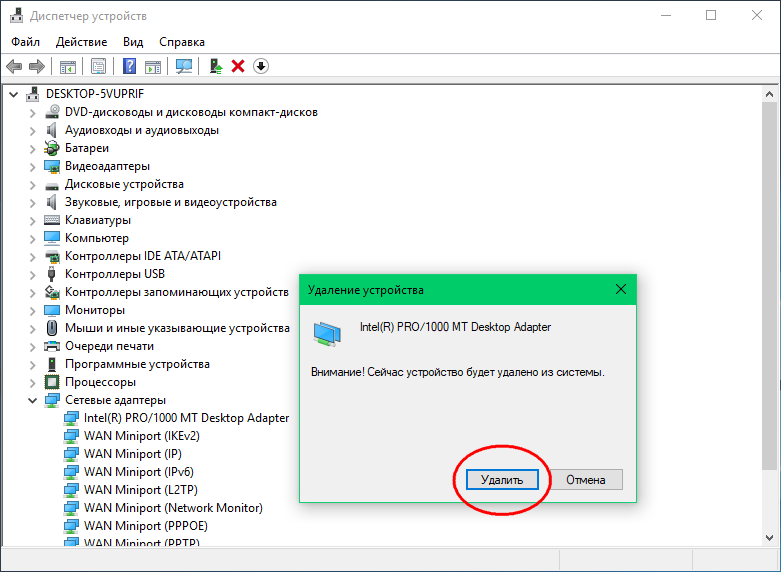Select WAN Miniport (Network Monitor)
This screenshot has width=781, height=572.
click(x=173, y=508)
